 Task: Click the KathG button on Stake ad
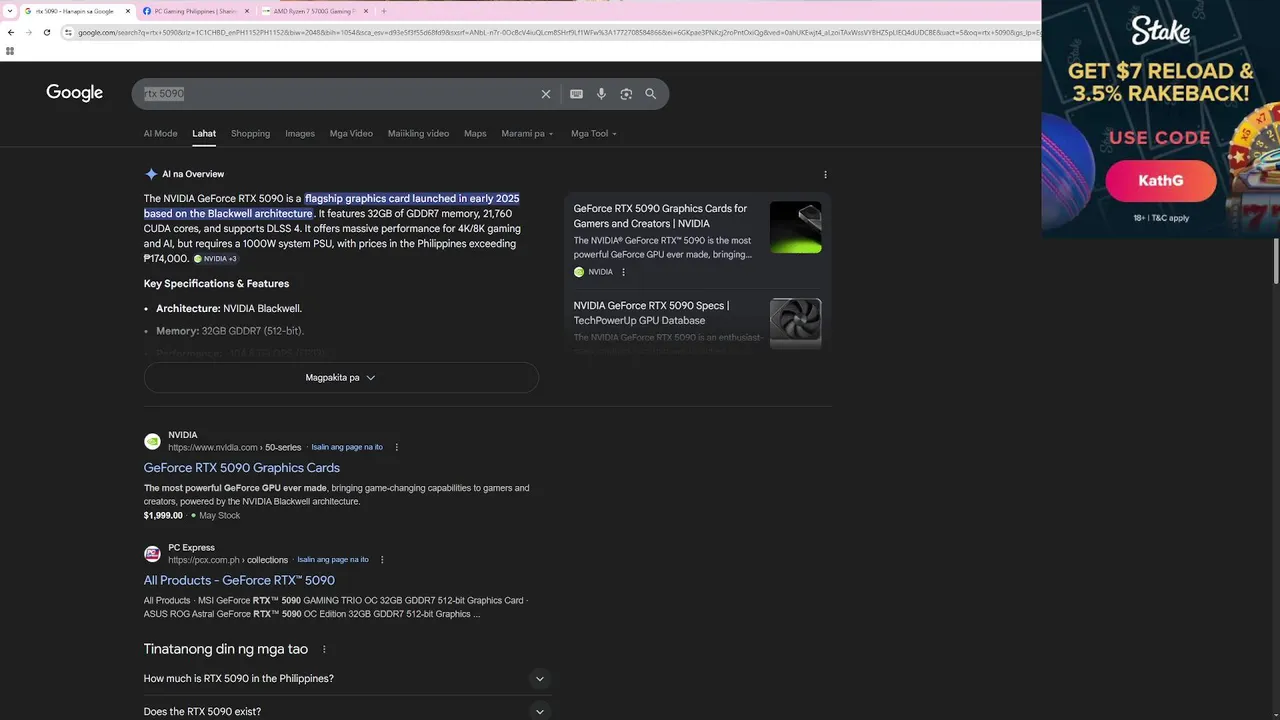[x=1161, y=181]
